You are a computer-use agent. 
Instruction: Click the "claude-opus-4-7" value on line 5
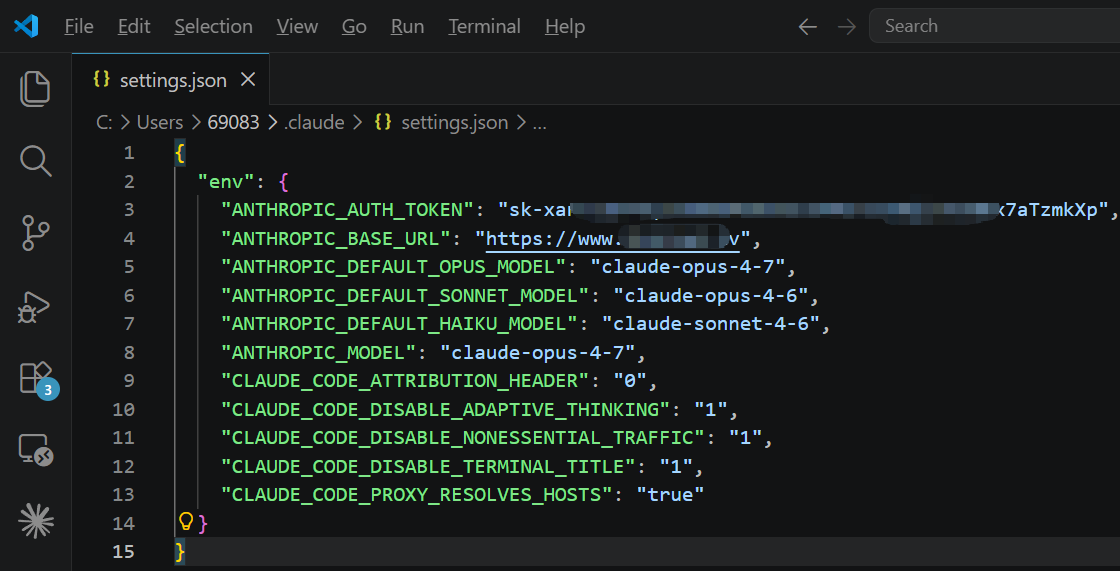pos(687,267)
